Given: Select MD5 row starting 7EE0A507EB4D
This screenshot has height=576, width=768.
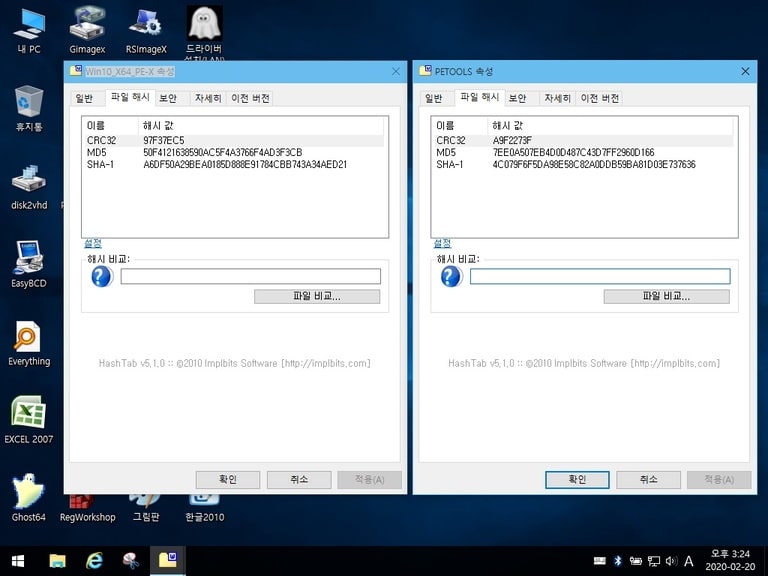Looking at the screenshot, I should pos(584,152).
